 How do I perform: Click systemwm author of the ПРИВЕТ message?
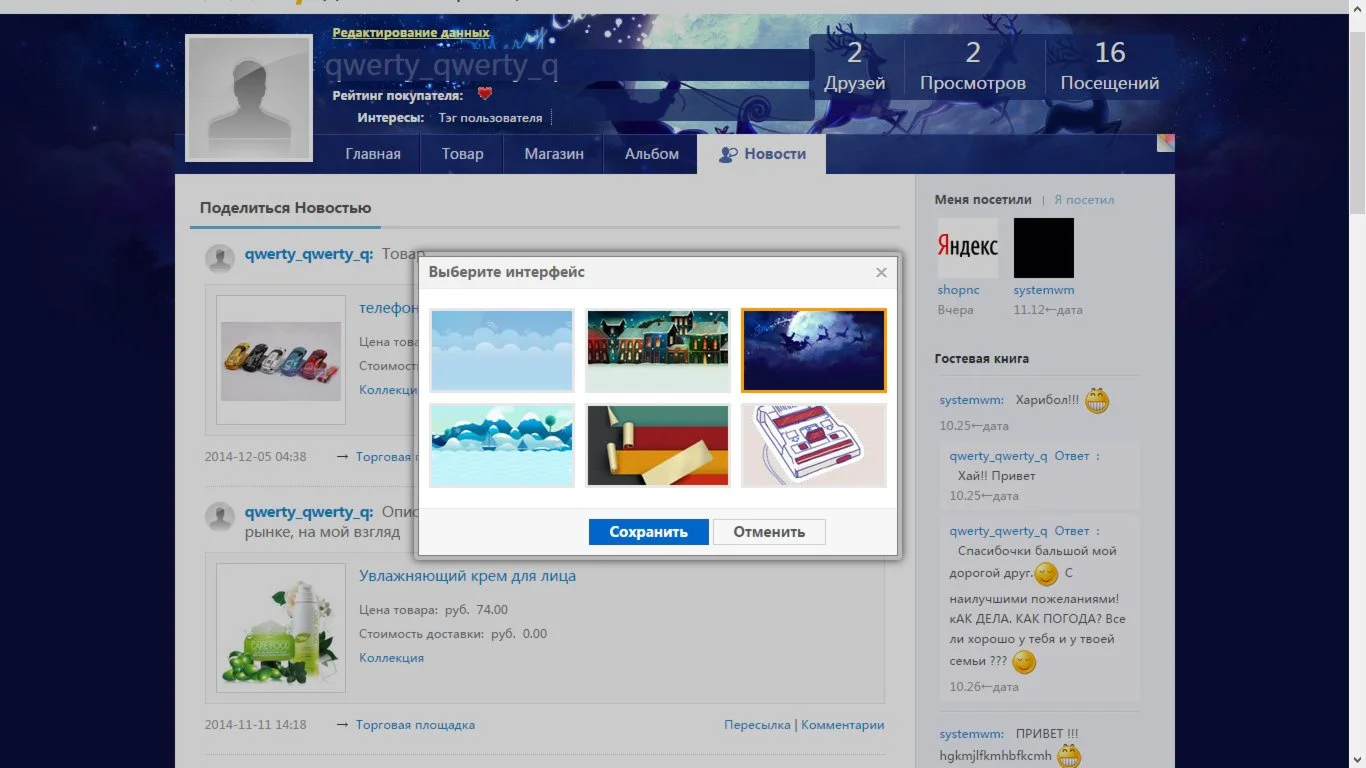972,734
